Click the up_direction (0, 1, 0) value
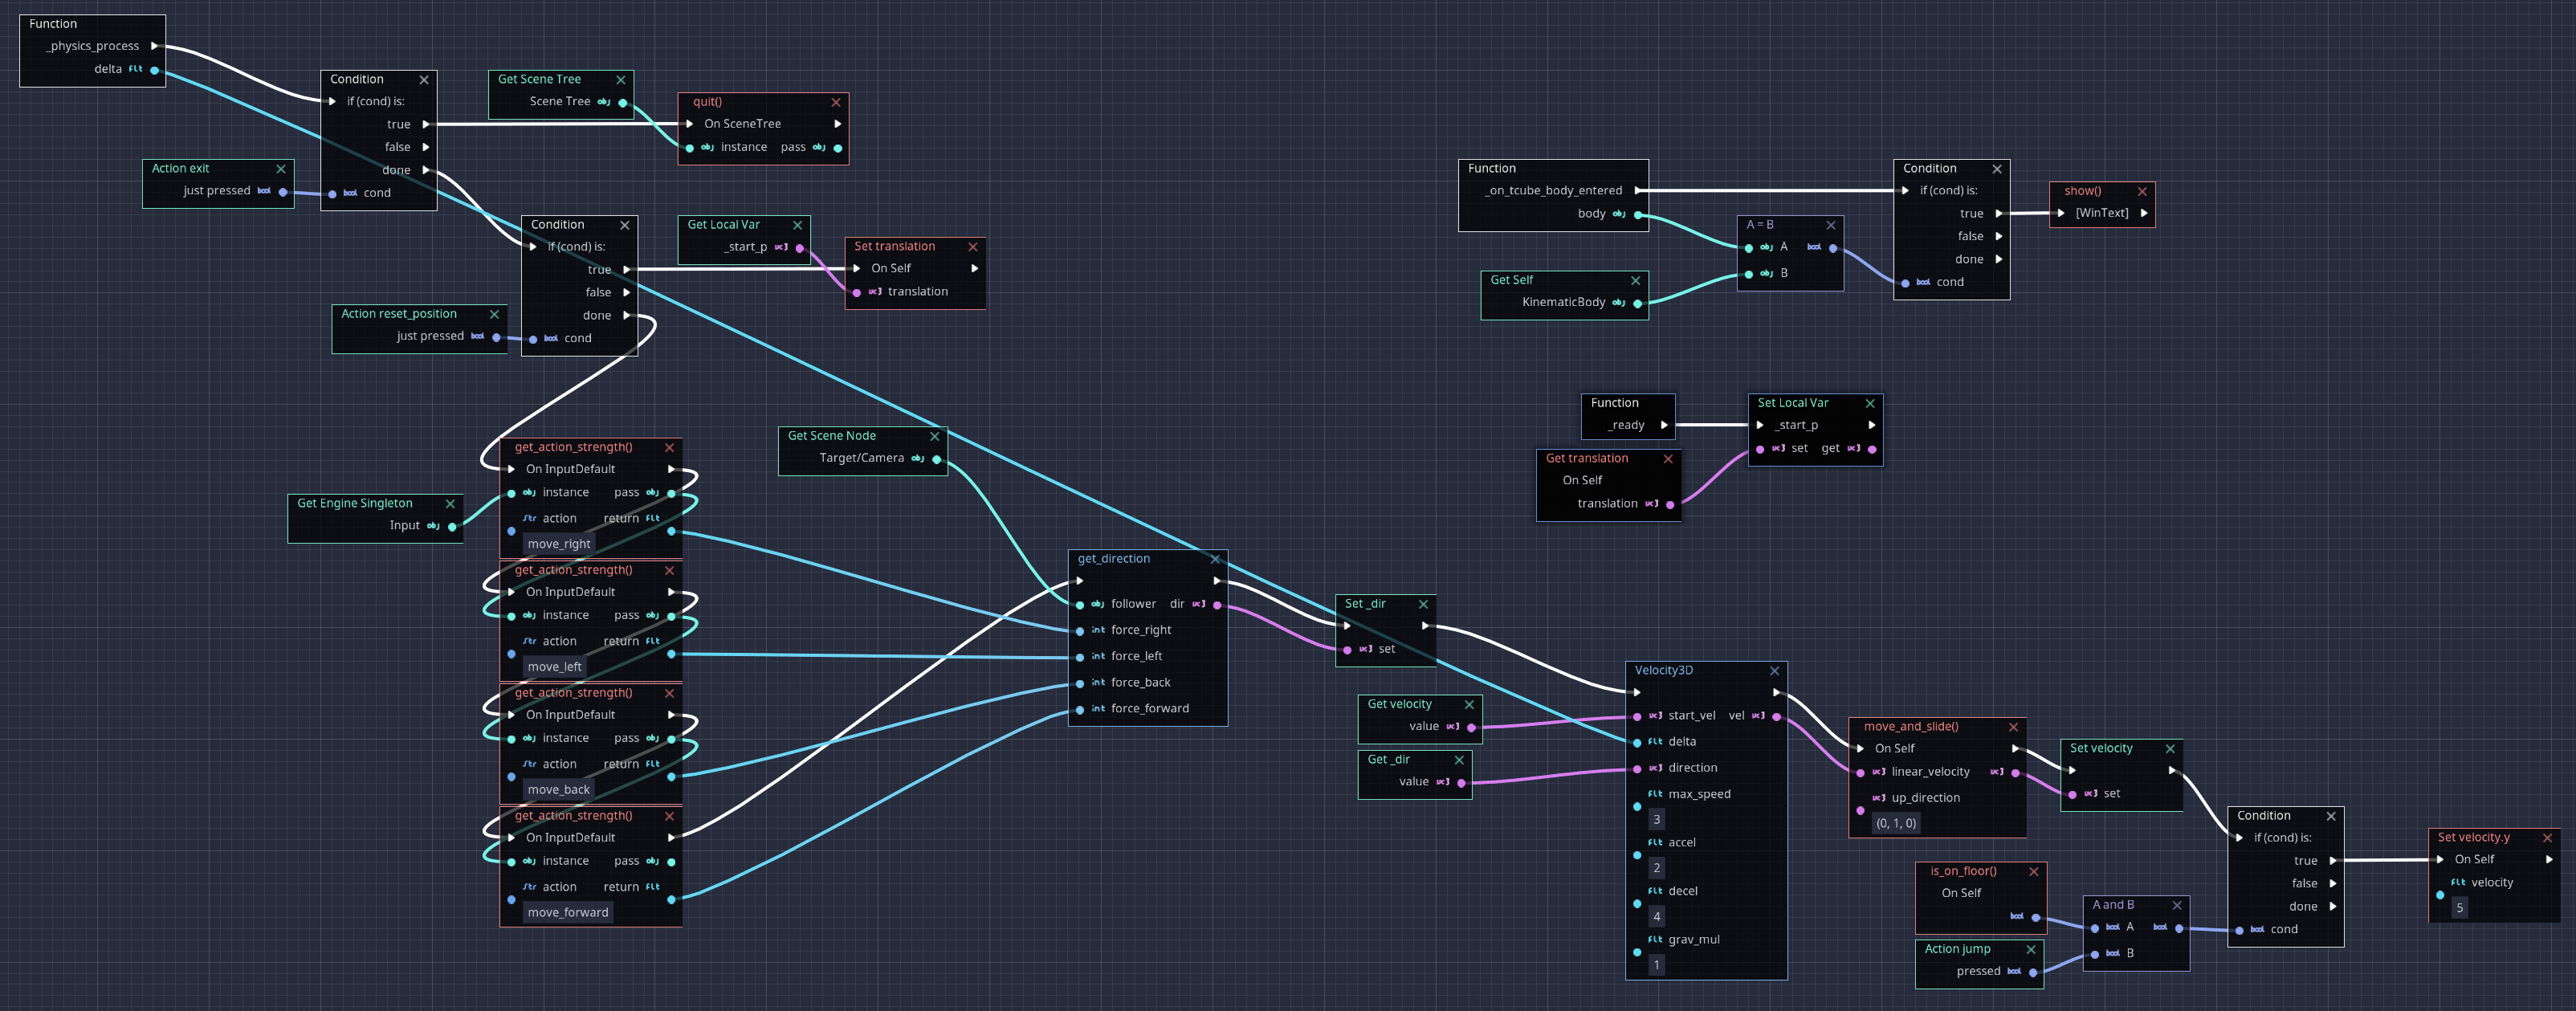 1896,823
